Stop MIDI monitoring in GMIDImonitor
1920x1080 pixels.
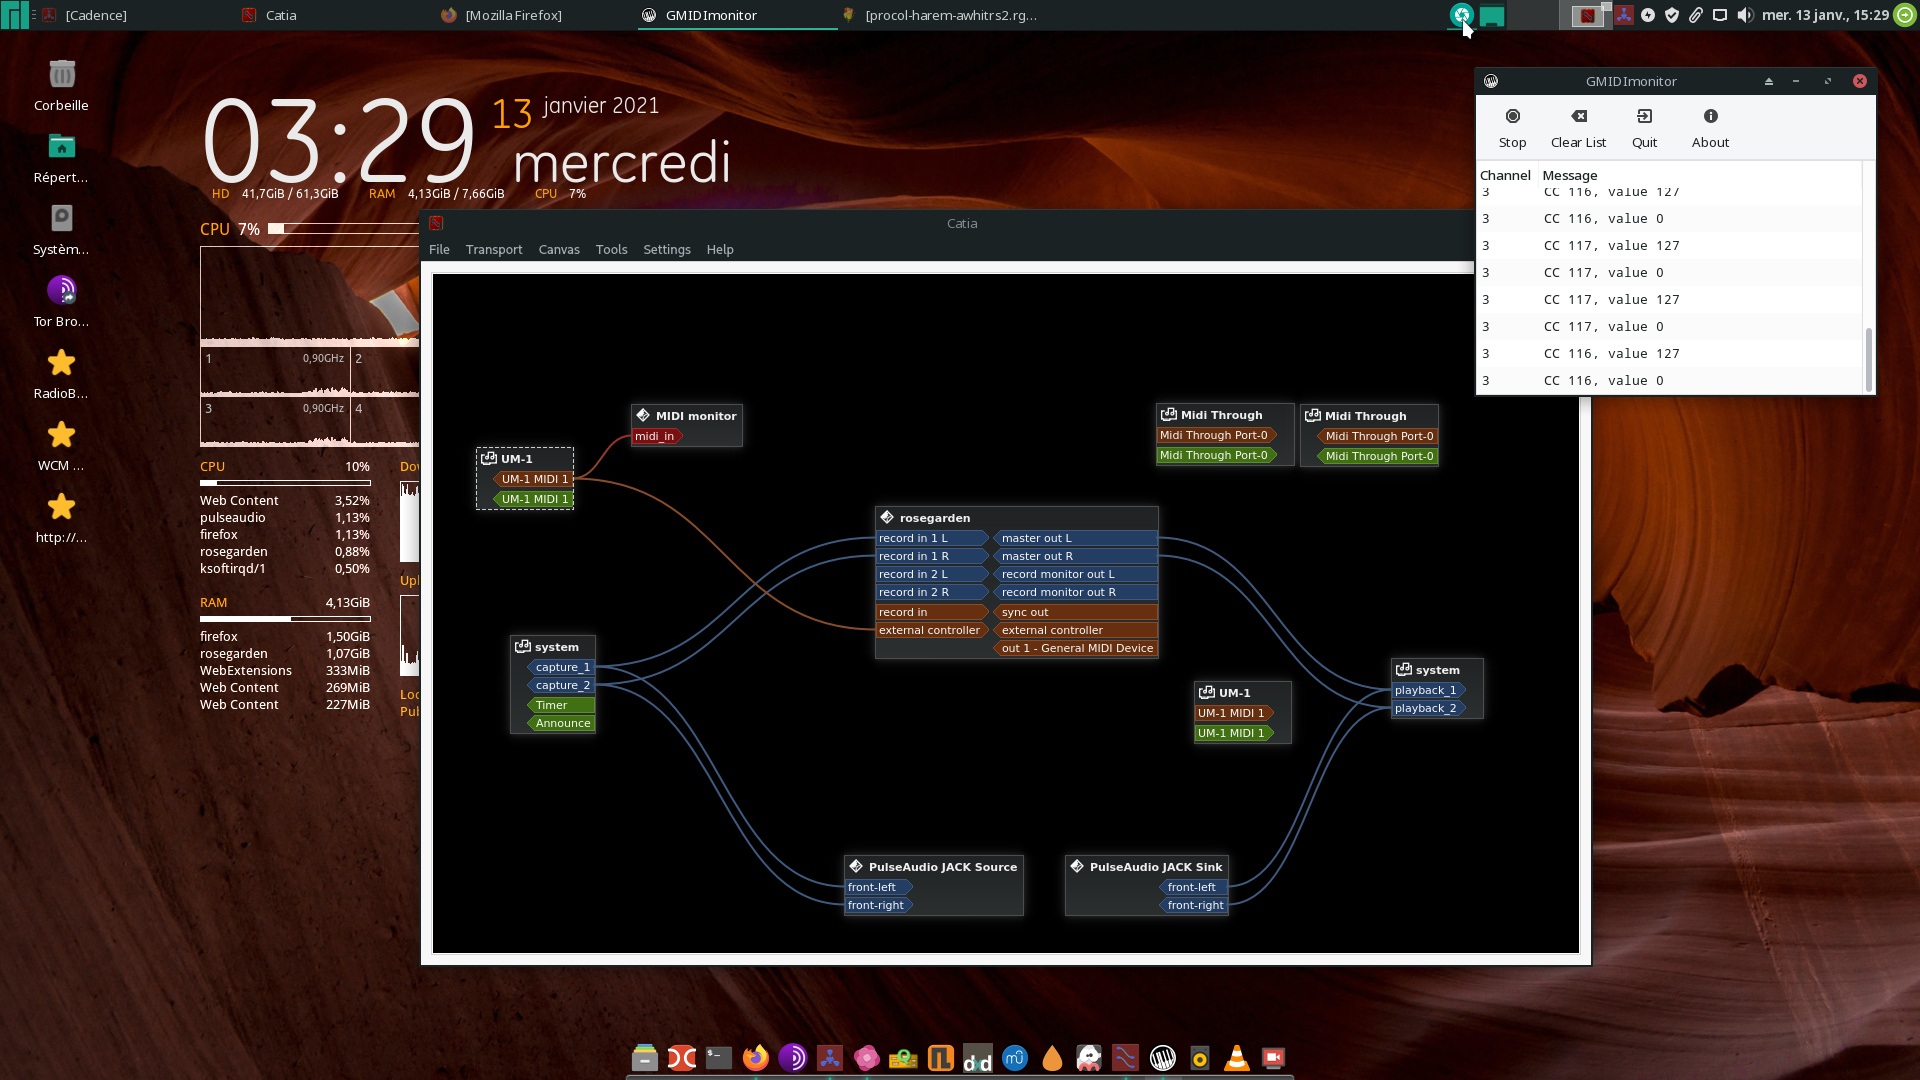tap(1512, 128)
